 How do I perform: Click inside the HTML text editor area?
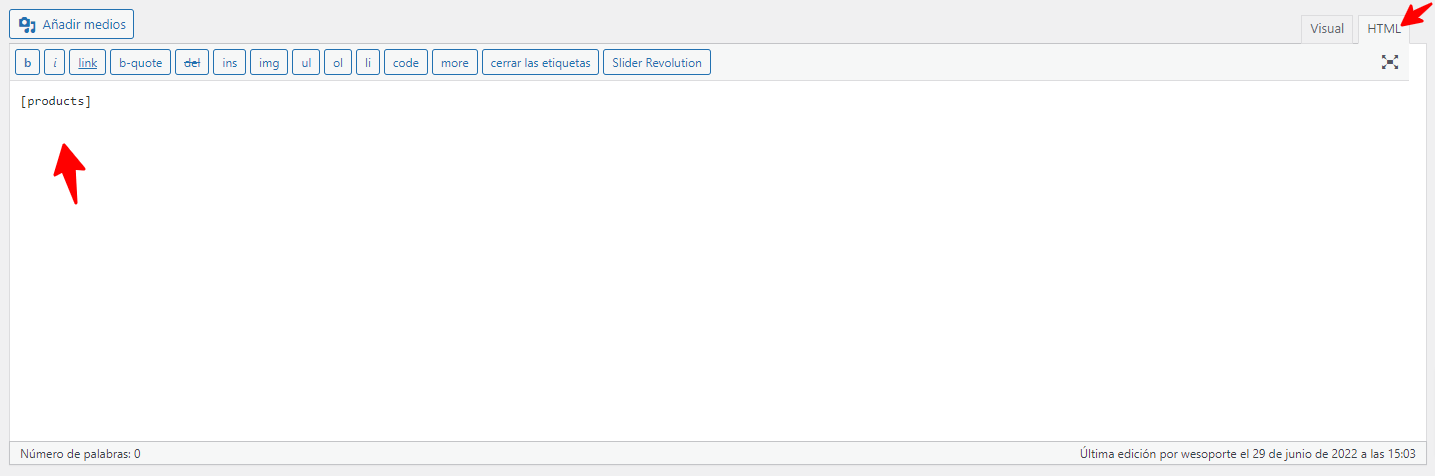(x=717, y=260)
